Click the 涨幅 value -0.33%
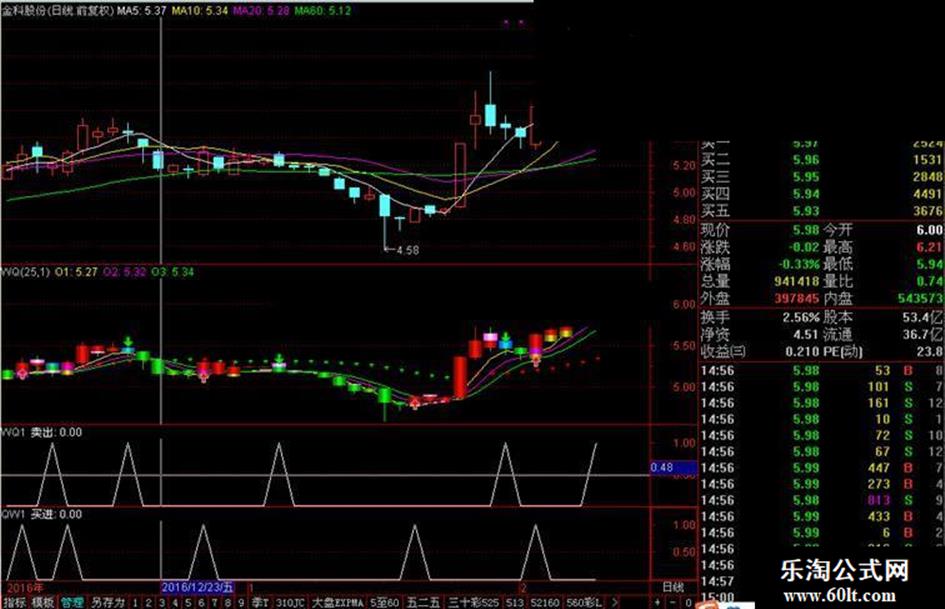 click(x=799, y=264)
